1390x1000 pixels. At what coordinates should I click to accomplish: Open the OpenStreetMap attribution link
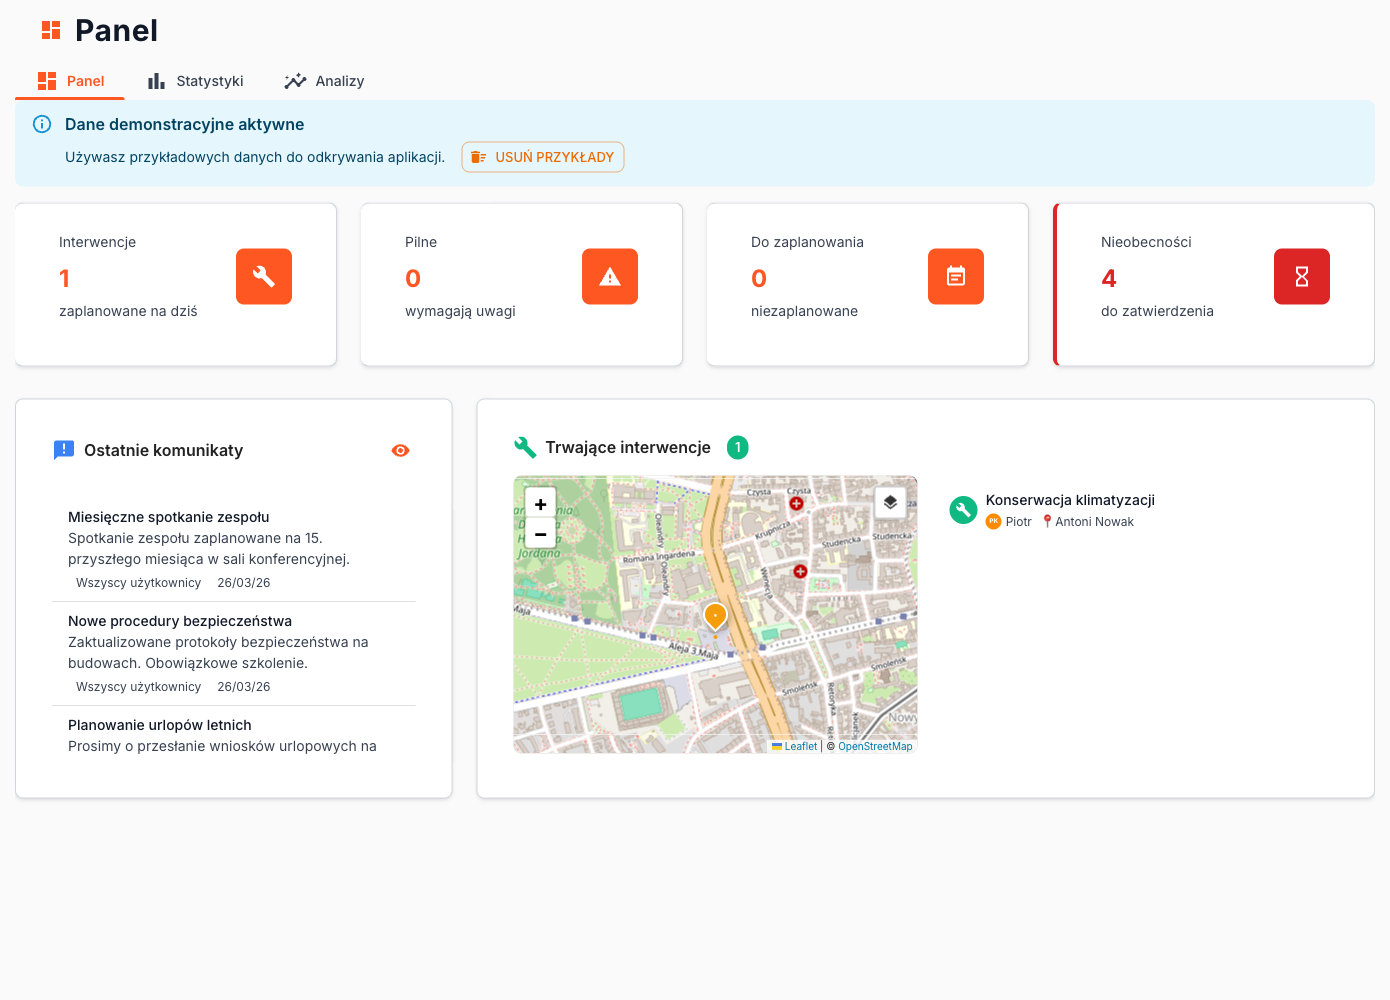tap(875, 746)
